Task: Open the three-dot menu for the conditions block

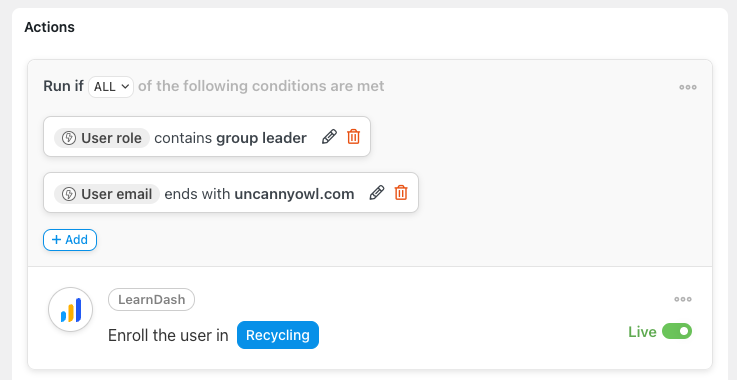Action: [688, 87]
